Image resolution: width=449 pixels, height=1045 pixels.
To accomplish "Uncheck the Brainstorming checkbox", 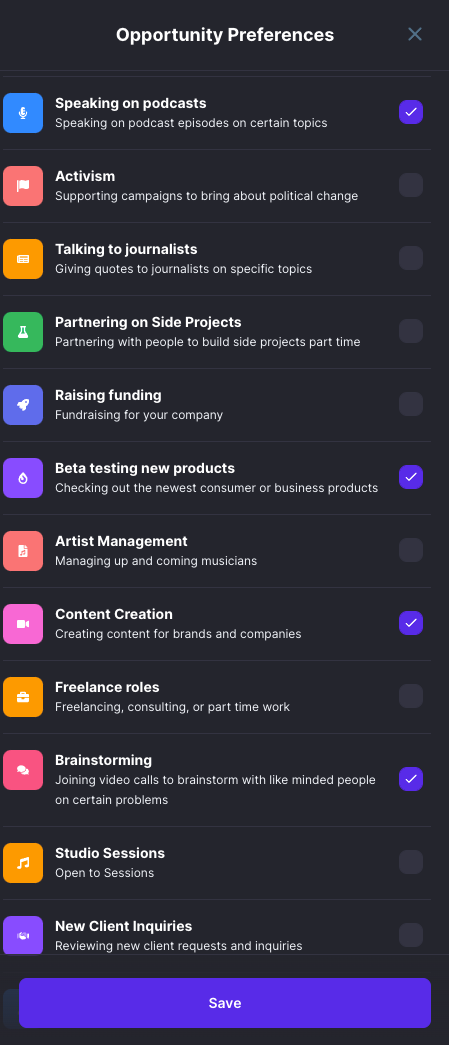I will pos(411,779).
